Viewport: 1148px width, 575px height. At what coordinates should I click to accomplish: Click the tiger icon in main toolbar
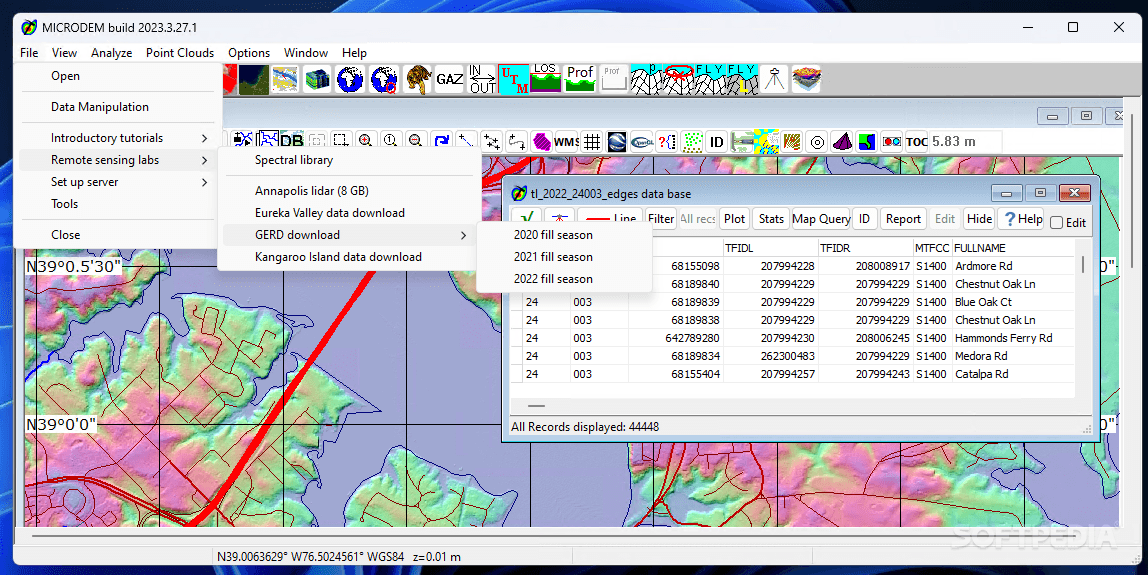click(417, 78)
